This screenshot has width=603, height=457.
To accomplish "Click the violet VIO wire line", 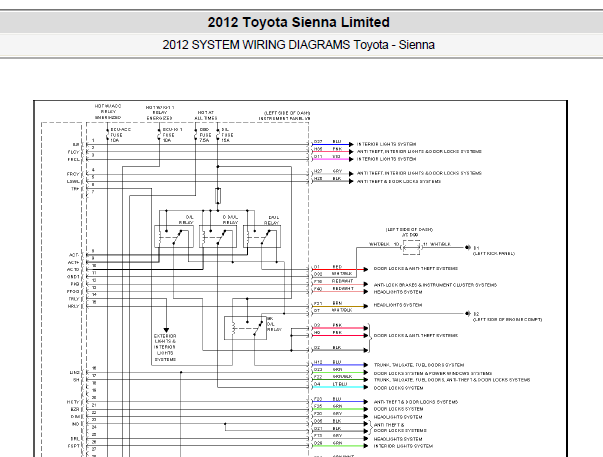I will click(x=331, y=159).
